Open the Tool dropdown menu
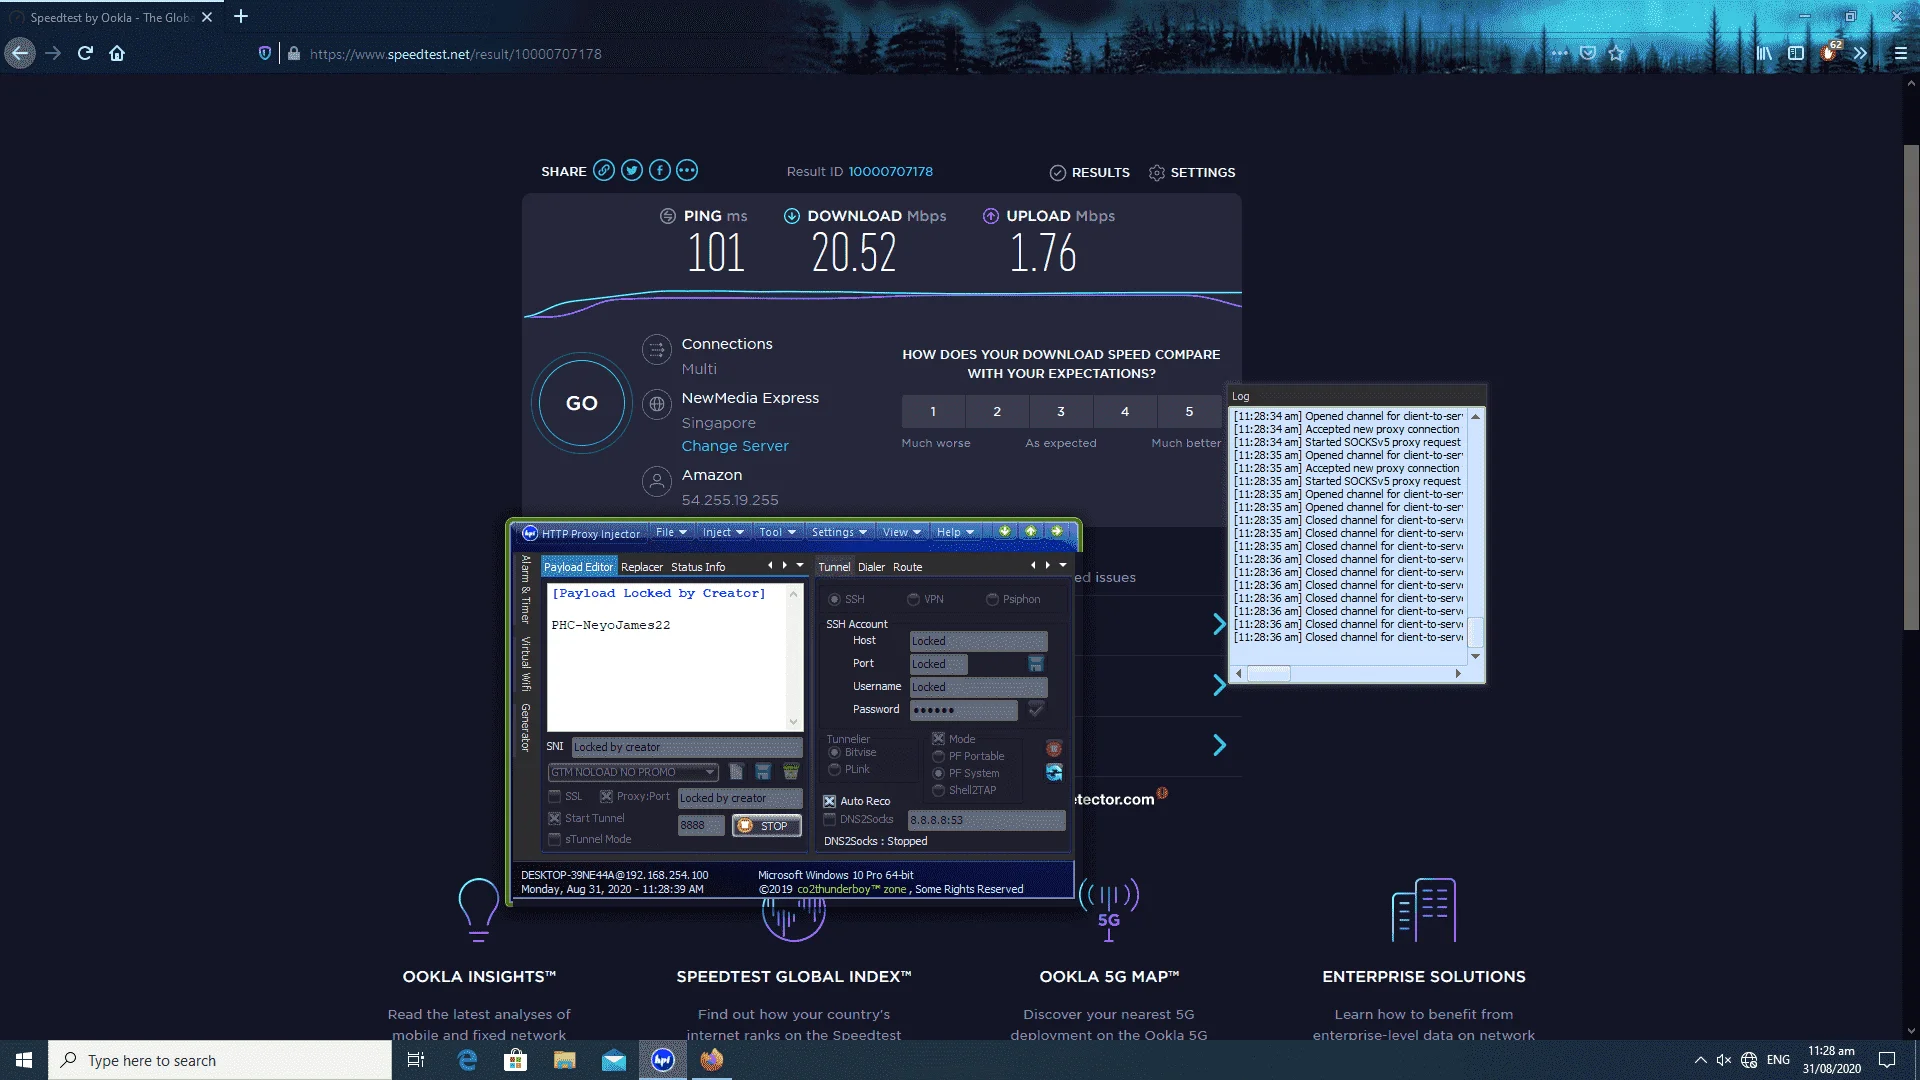Image resolution: width=1920 pixels, height=1080 pixels. click(x=777, y=533)
